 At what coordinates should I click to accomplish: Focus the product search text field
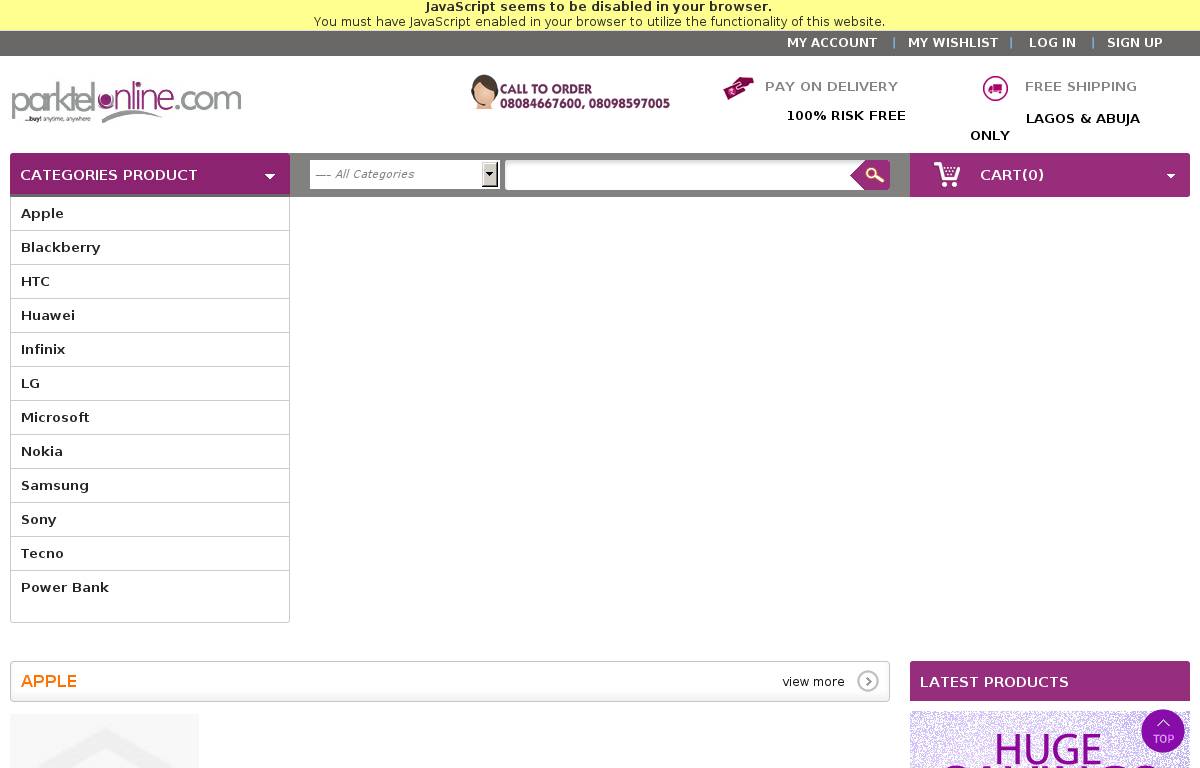click(x=678, y=175)
